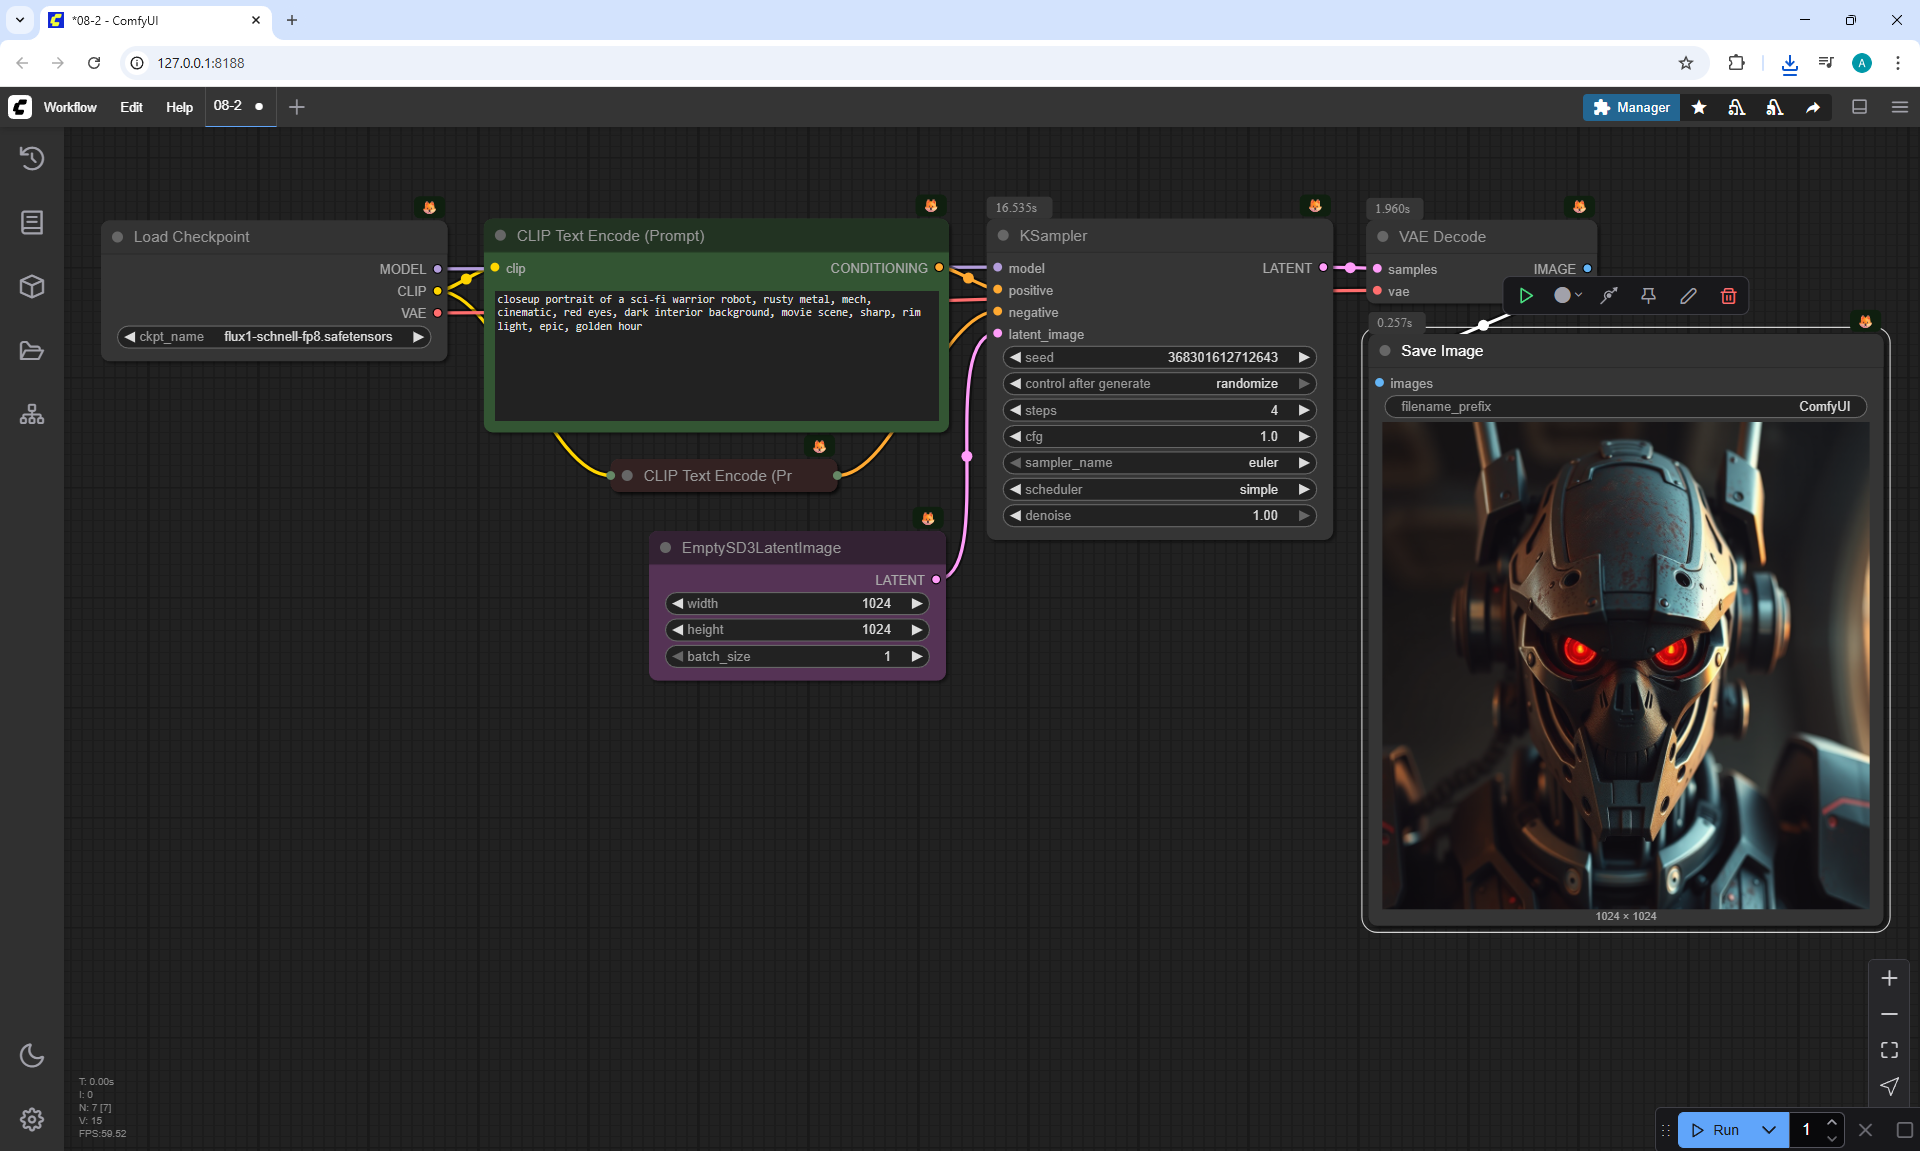Collapse the Load Checkpoint node dot
The width and height of the screenshot is (1920, 1151).
click(x=118, y=237)
